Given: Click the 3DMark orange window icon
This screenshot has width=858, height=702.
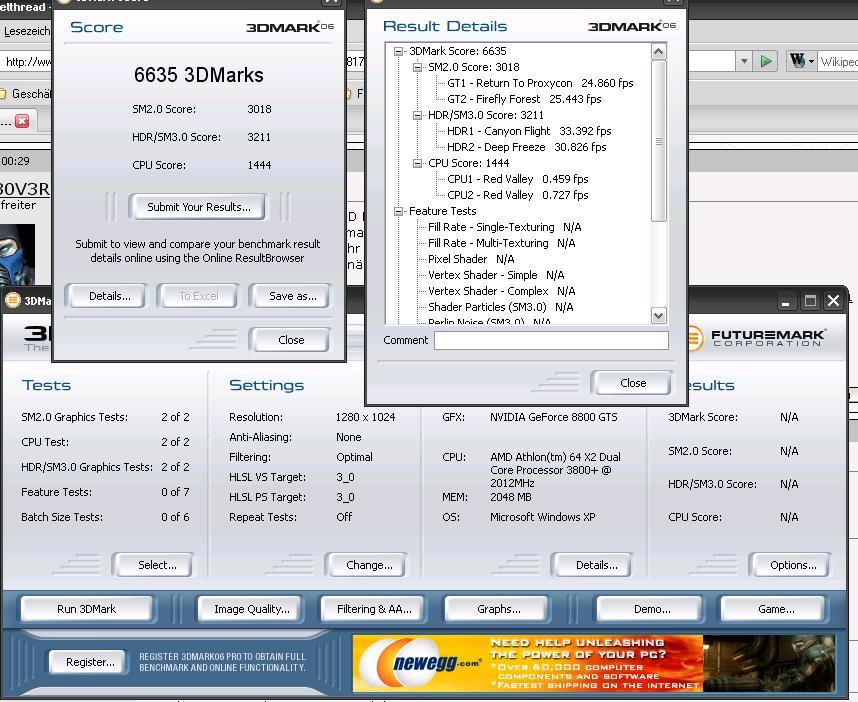Looking at the screenshot, I should (13, 300).
